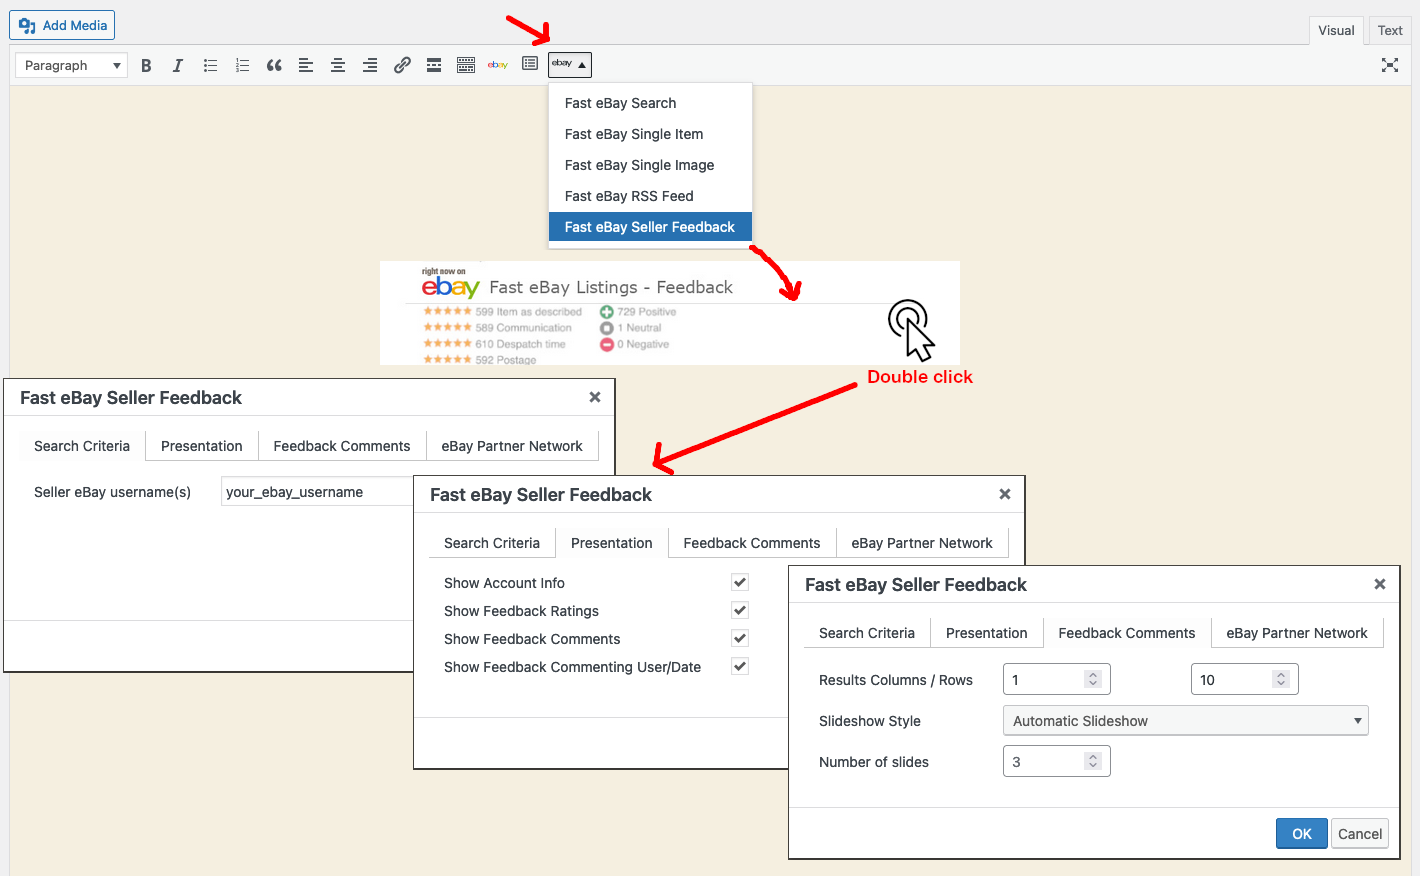Open eBay Partner Network tab, front dialog

(1297, 633)
